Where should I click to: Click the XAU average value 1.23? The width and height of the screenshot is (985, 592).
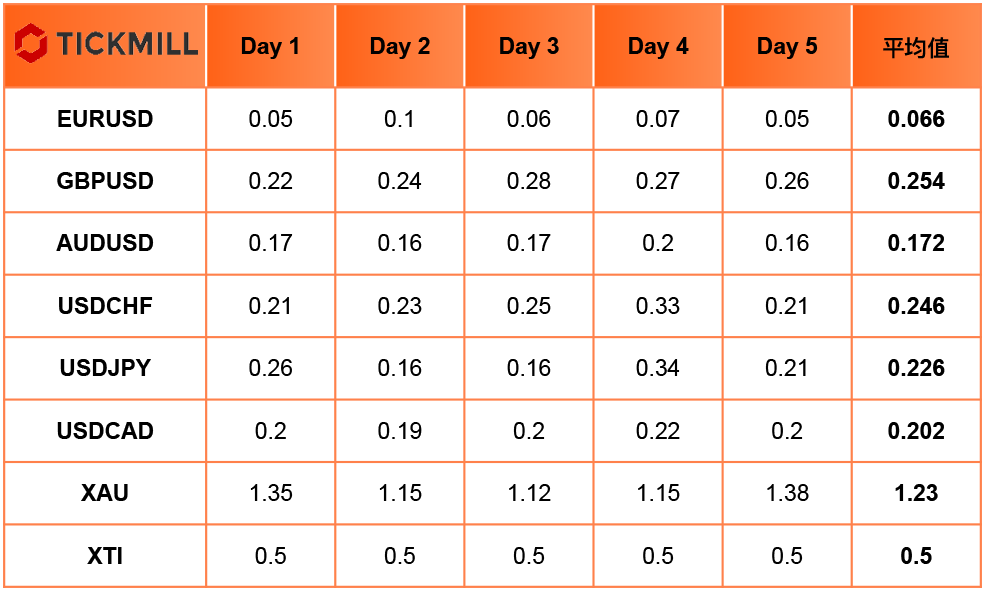pyautogui.click(x=916, y=493)
